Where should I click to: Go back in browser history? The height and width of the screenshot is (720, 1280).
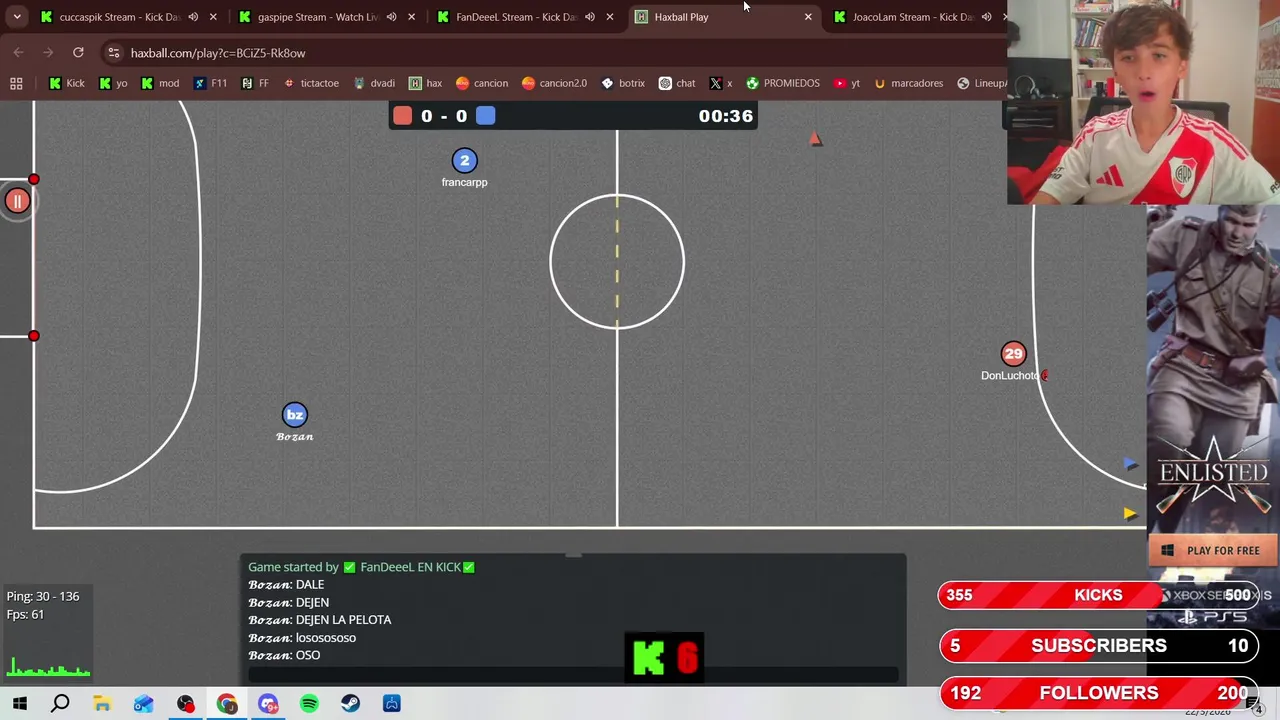(18, 53)
